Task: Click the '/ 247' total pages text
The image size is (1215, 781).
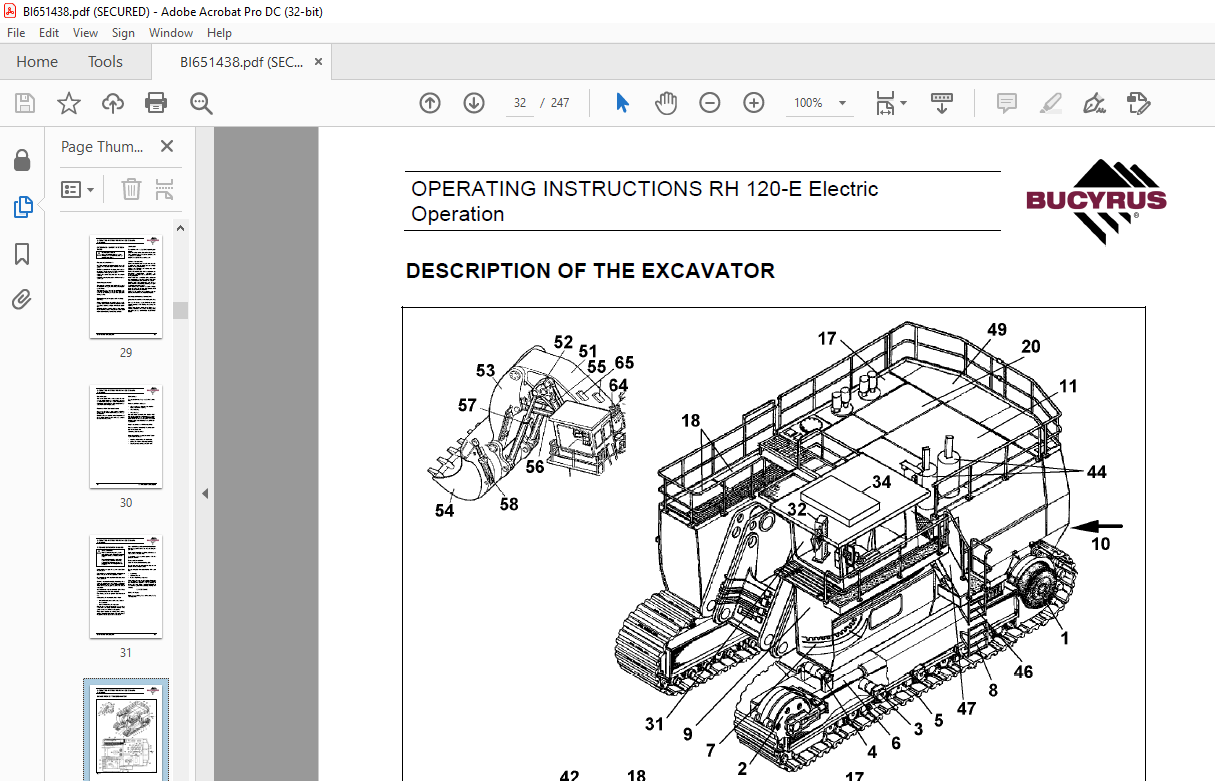Action: coord(554,103)
